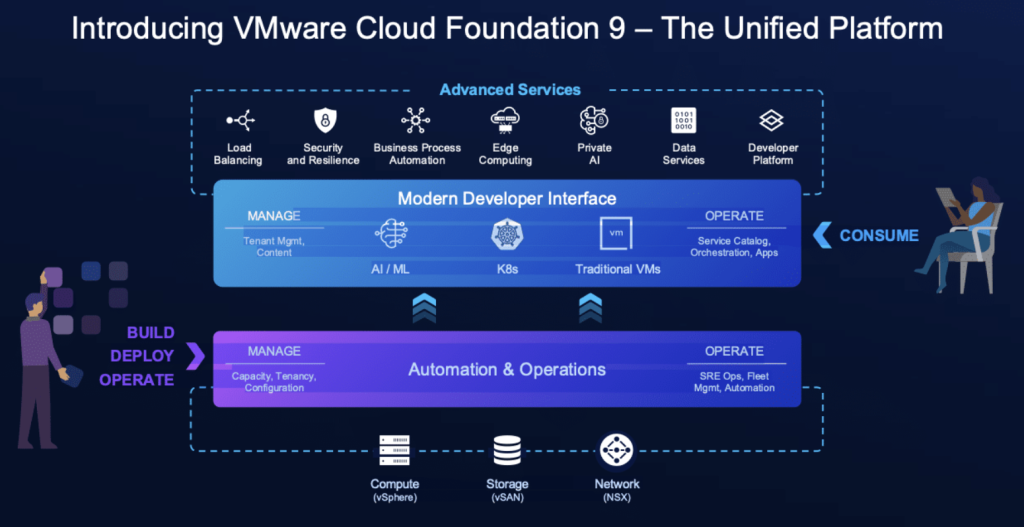1024x527 pixels.
Task: Click the seated person with tablet illustration
Action: point(958,235)
